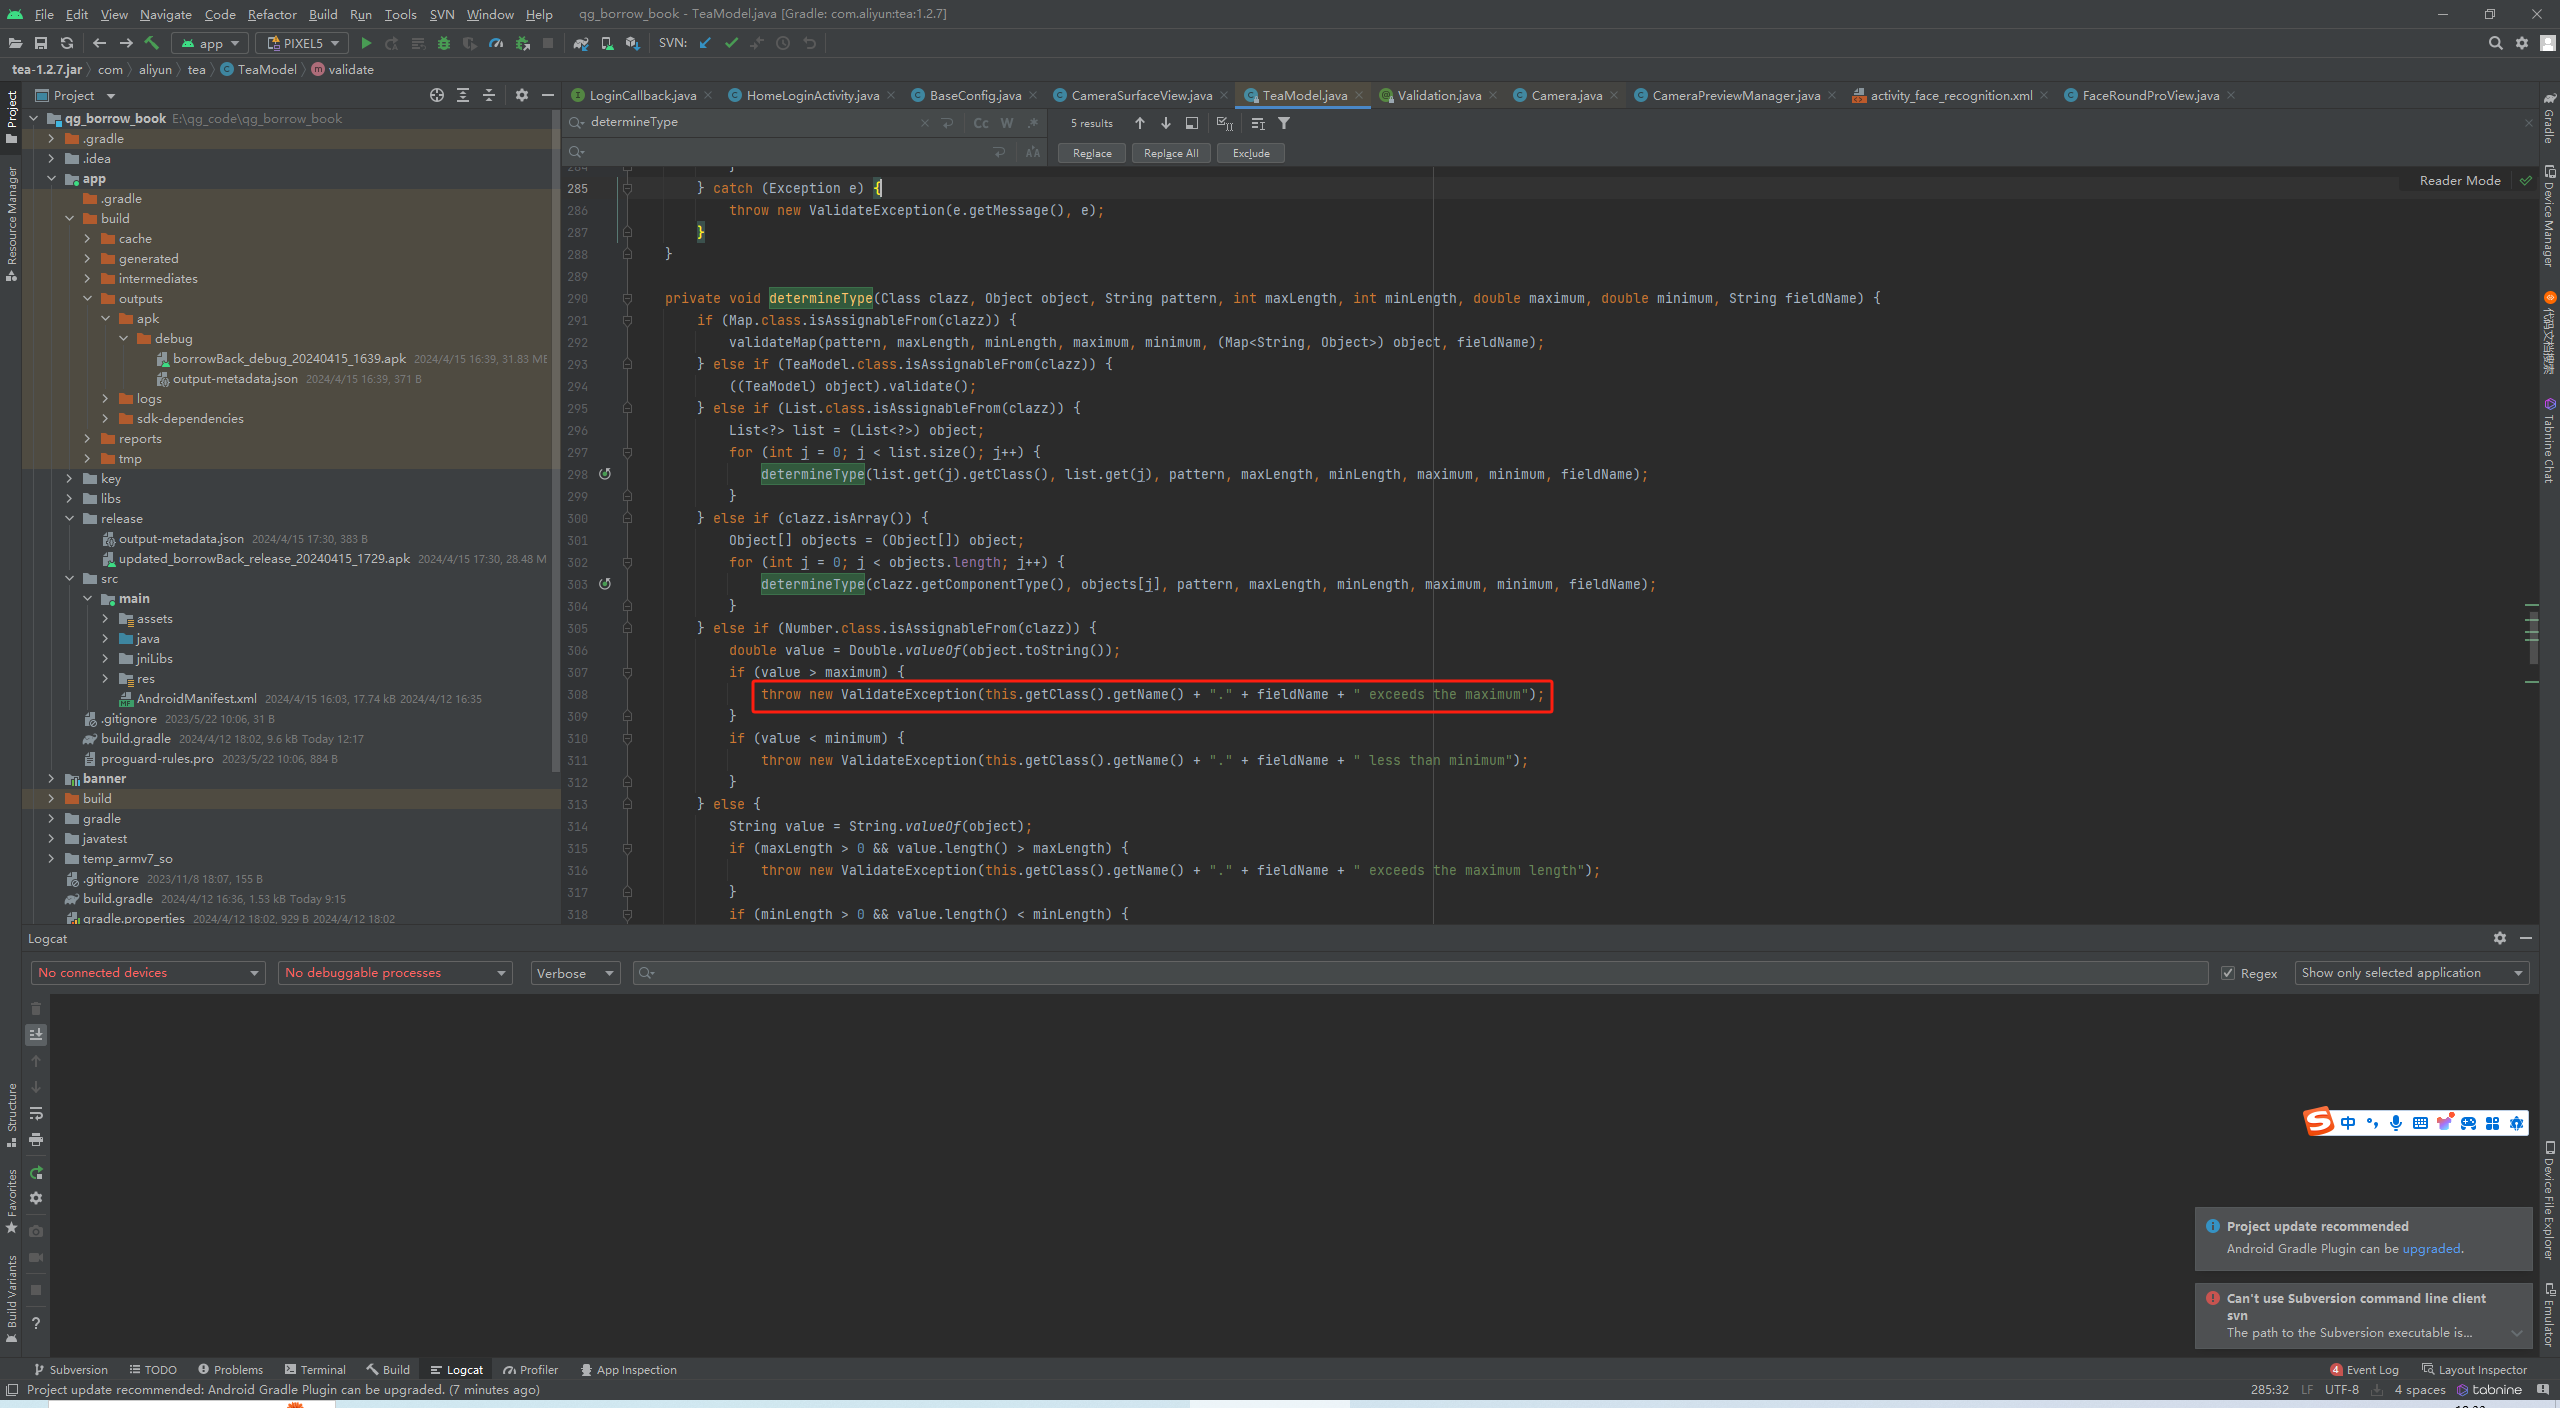
Task: Switch to BaseConfig.java tab
Action: (975, 95)
